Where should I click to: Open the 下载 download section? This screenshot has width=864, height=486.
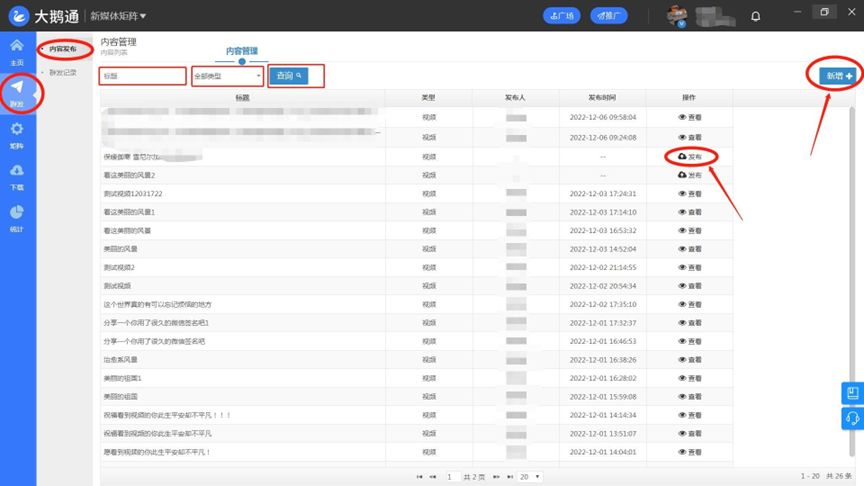[16, 176]
